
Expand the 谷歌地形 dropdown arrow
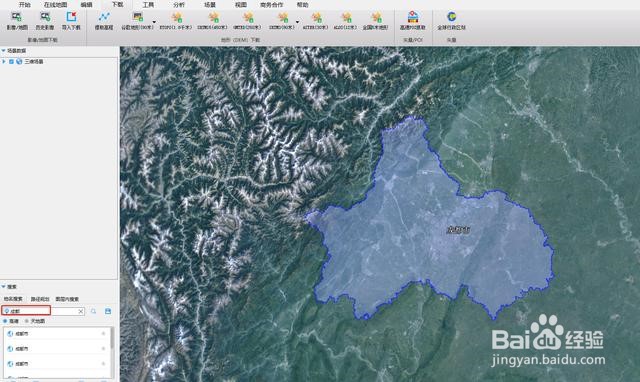[x=154, y=22]
